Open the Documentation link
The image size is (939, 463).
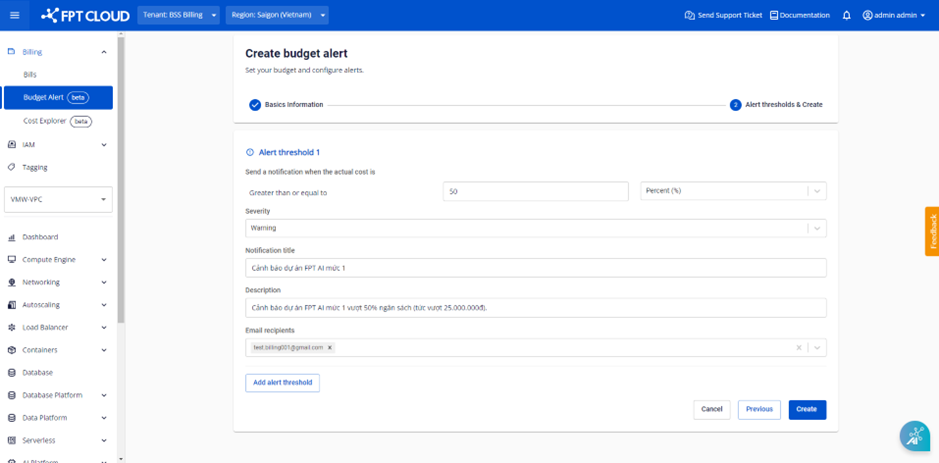(x=799, y=15)
